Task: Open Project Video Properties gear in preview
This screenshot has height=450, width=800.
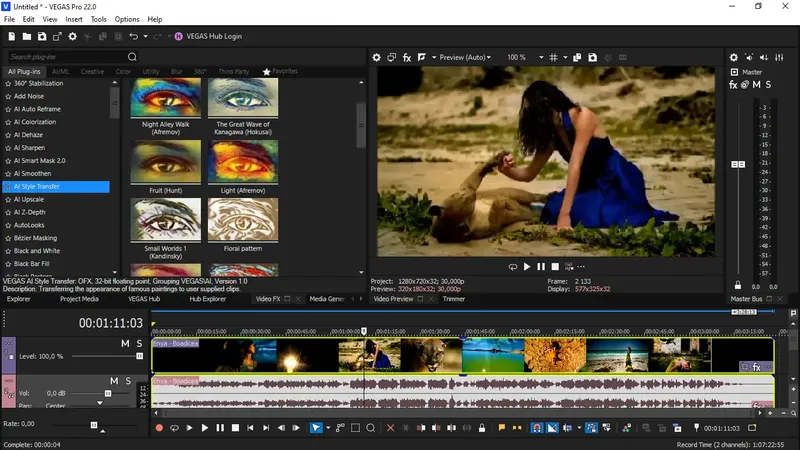Action: [377, 57]
